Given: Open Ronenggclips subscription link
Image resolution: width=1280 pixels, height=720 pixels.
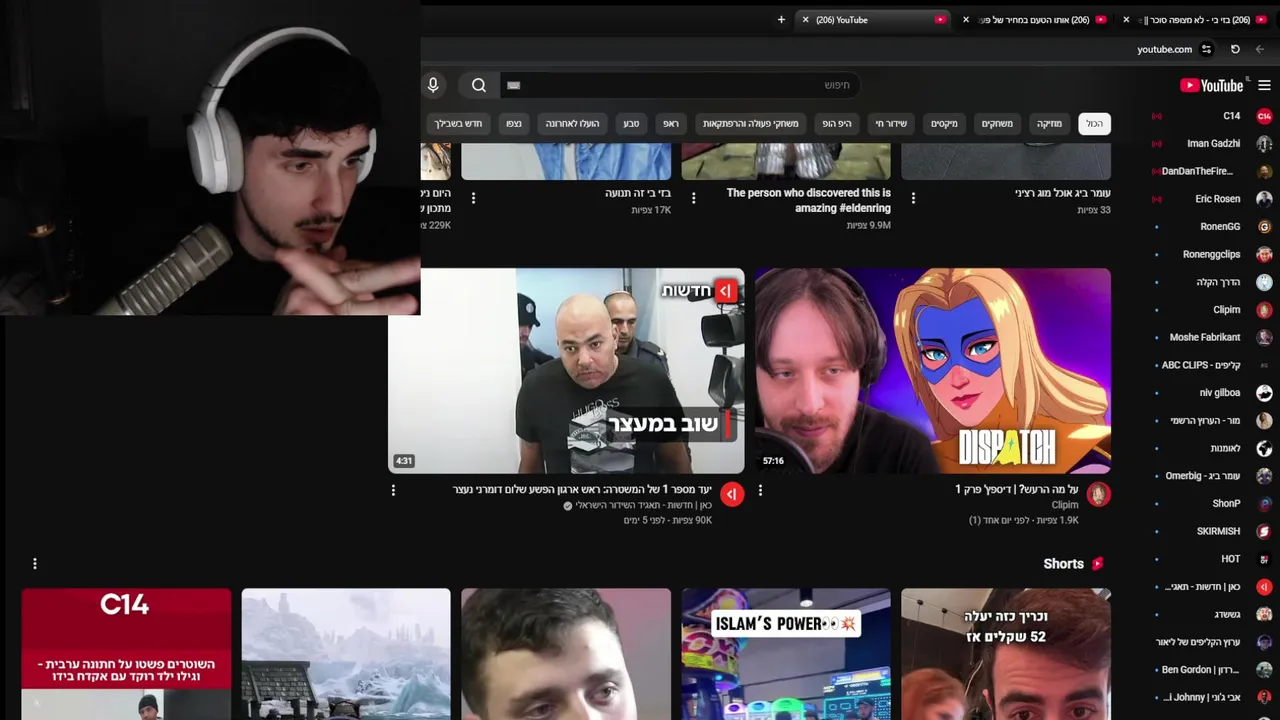Looking at the screenshot, I should pos(1213,254).
